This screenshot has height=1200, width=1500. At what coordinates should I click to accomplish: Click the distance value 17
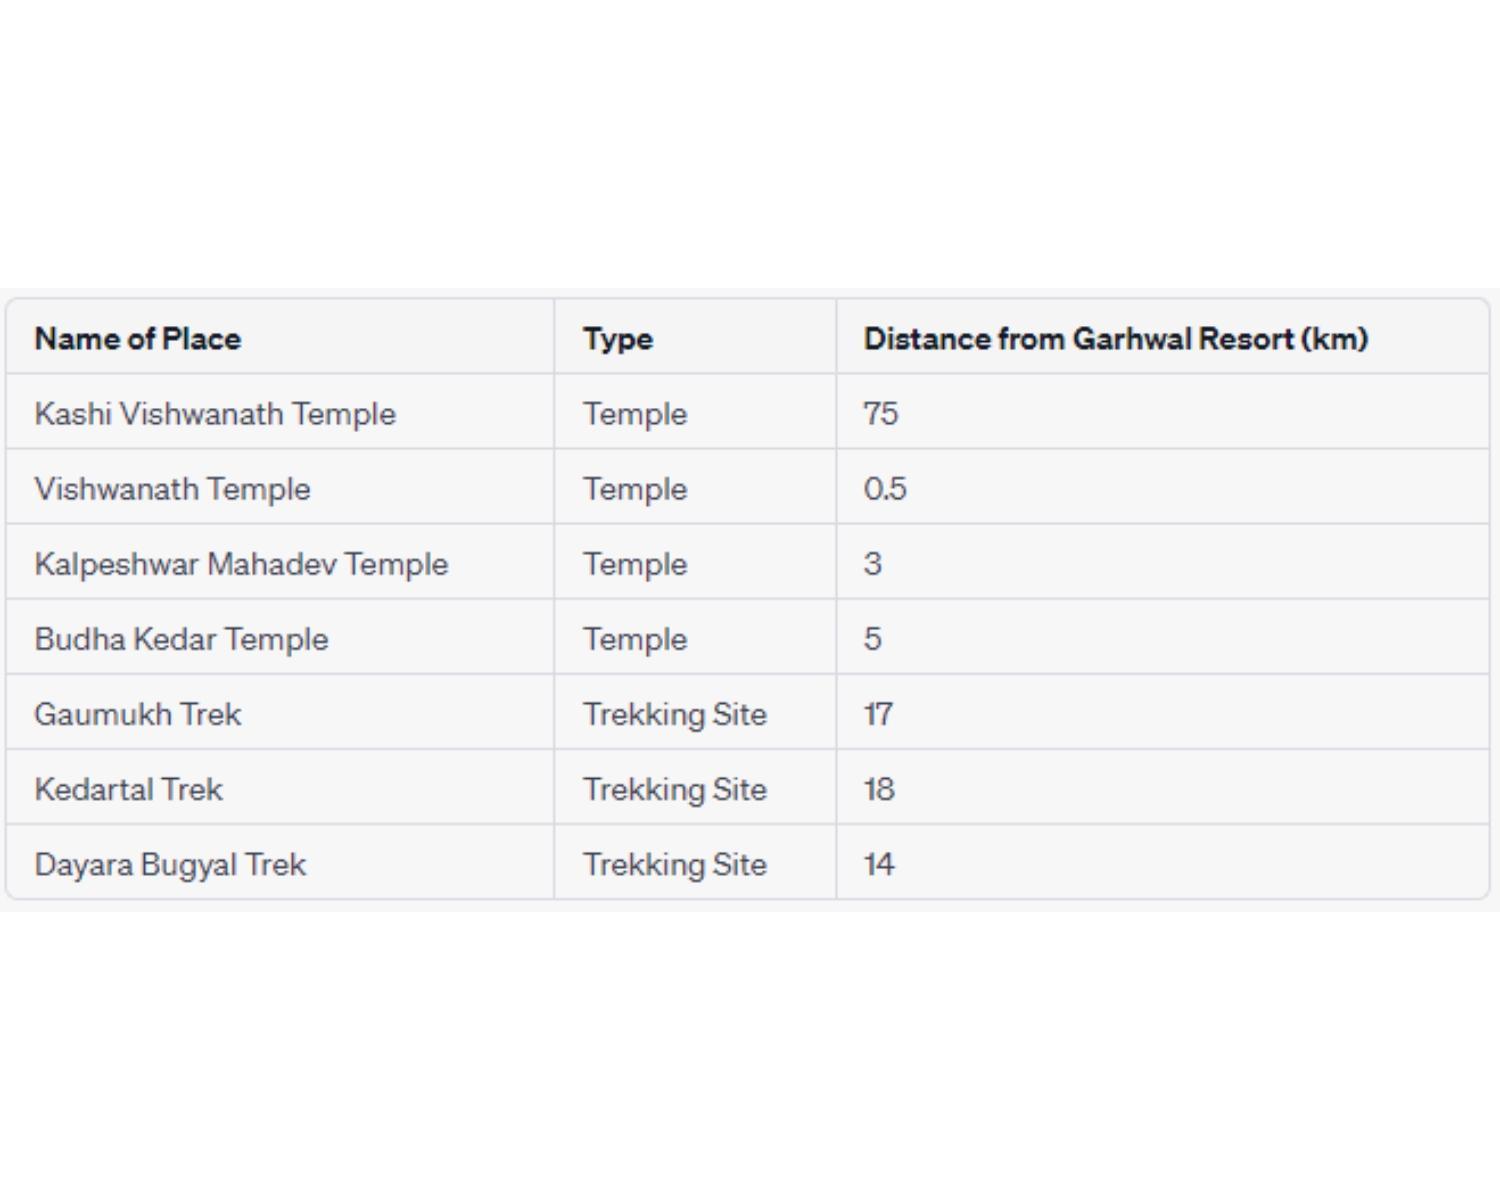coord(878,713)
